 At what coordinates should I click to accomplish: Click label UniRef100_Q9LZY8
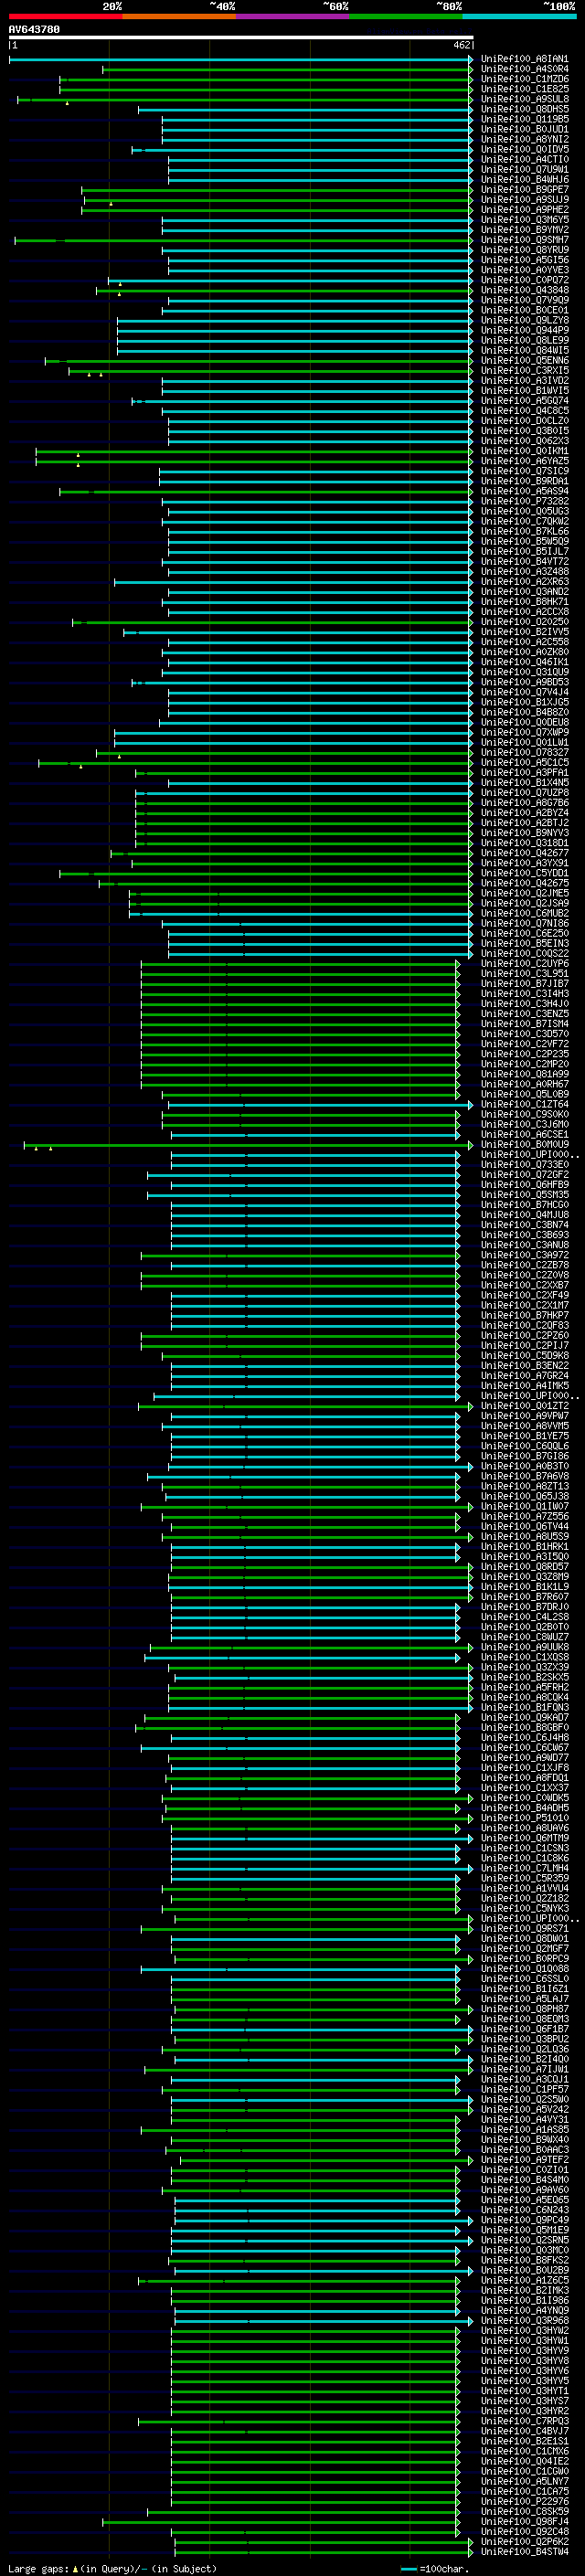pos(525,320)
